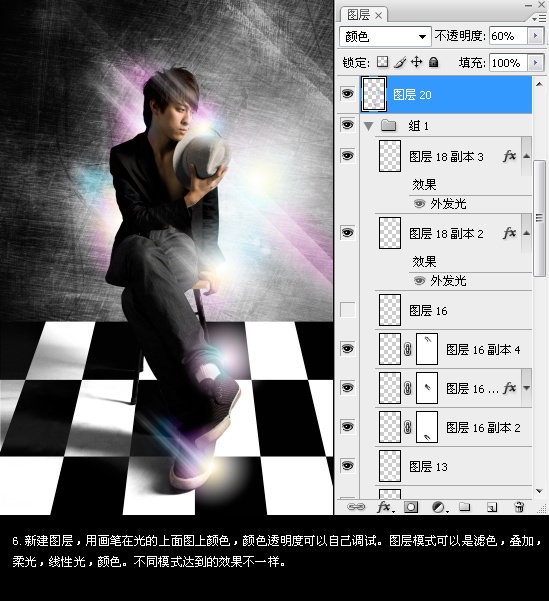Screen dimensions: 549x601
Task: Collapse the 组 1 group triangle
Action: pyautogui.click(x=369, y=126)
